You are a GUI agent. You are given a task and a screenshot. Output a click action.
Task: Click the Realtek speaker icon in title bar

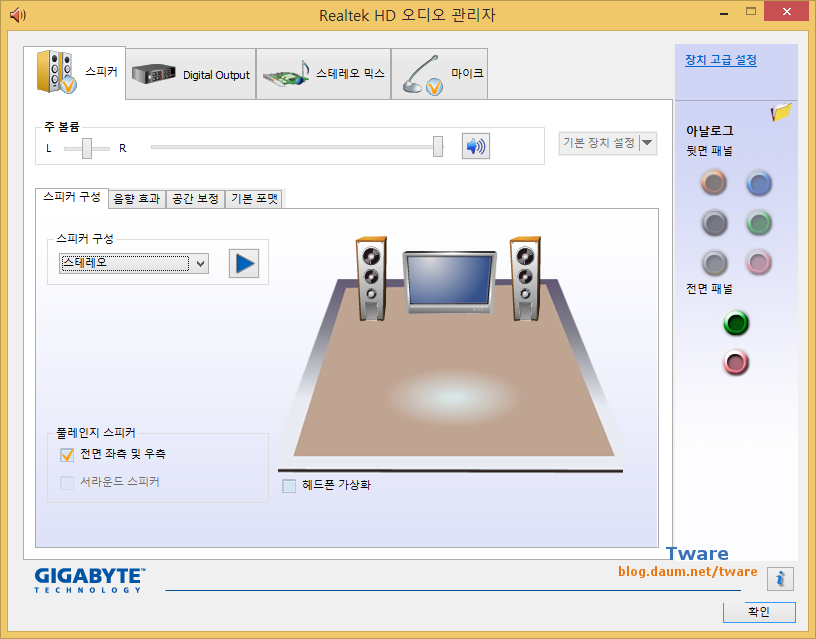[x=17, y=15]
